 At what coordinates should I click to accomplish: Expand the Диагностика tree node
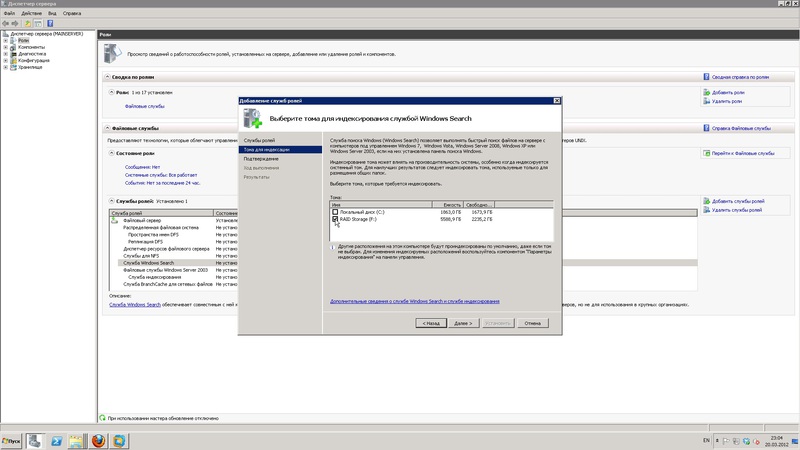[x=6, y=54]
